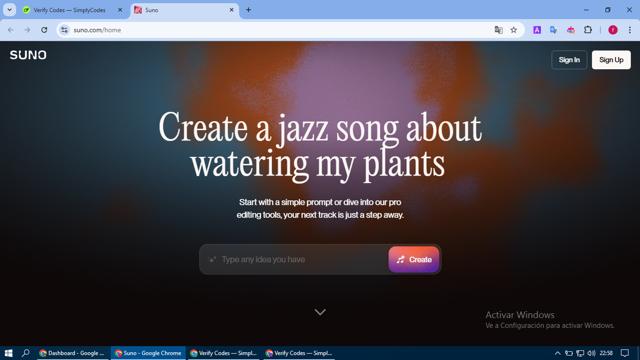Show hidden system tray icons
This screenshot has width=640, height=360.
tap(557, 353)
